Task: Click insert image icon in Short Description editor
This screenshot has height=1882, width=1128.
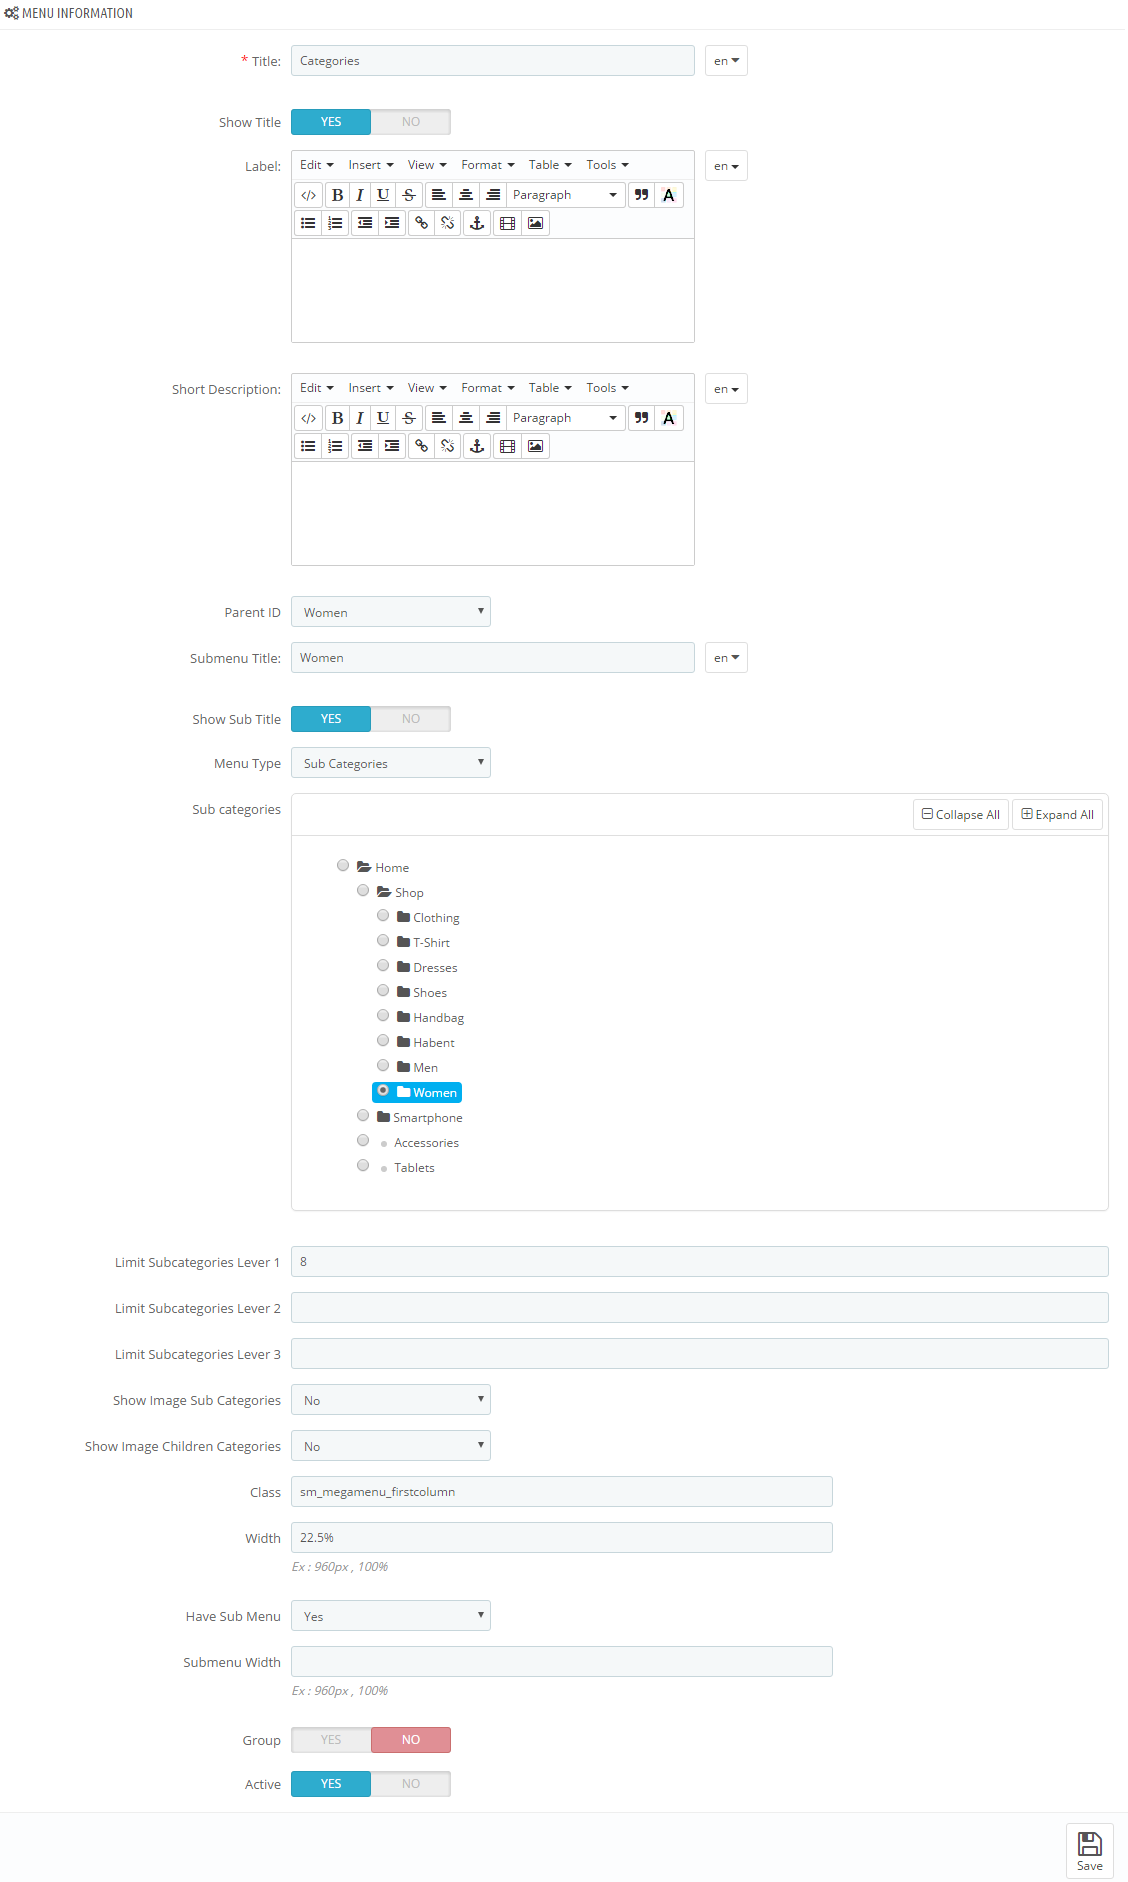Action: (x=536, y=446)
